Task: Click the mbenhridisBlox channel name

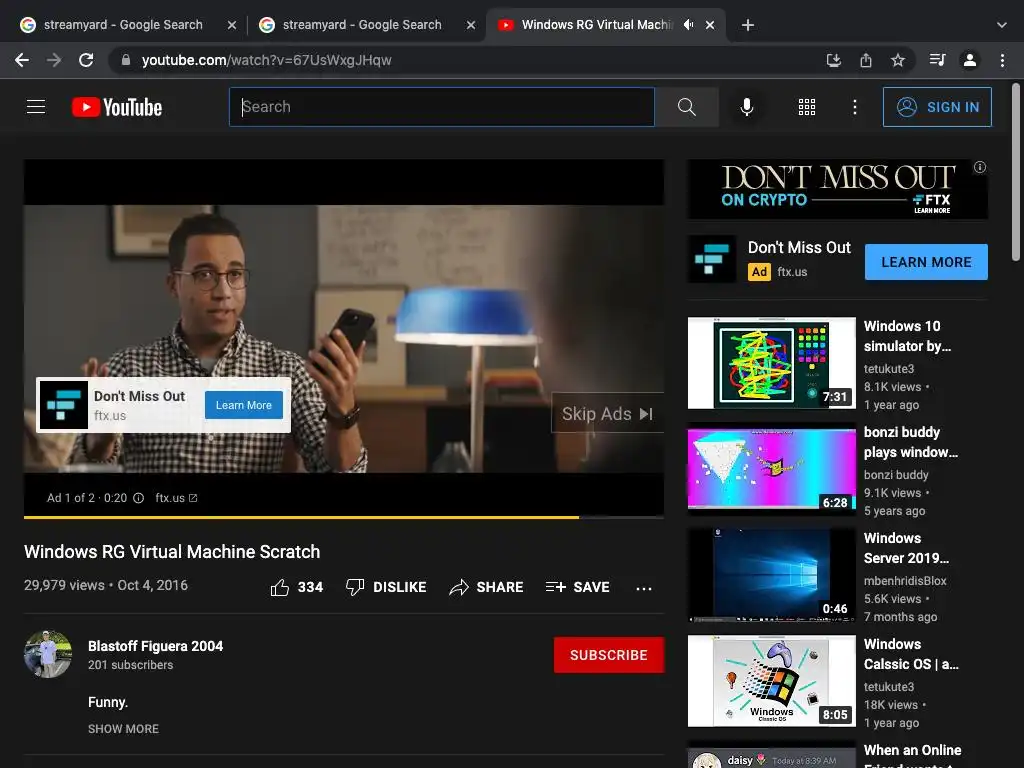Action: tap(904, 581)
